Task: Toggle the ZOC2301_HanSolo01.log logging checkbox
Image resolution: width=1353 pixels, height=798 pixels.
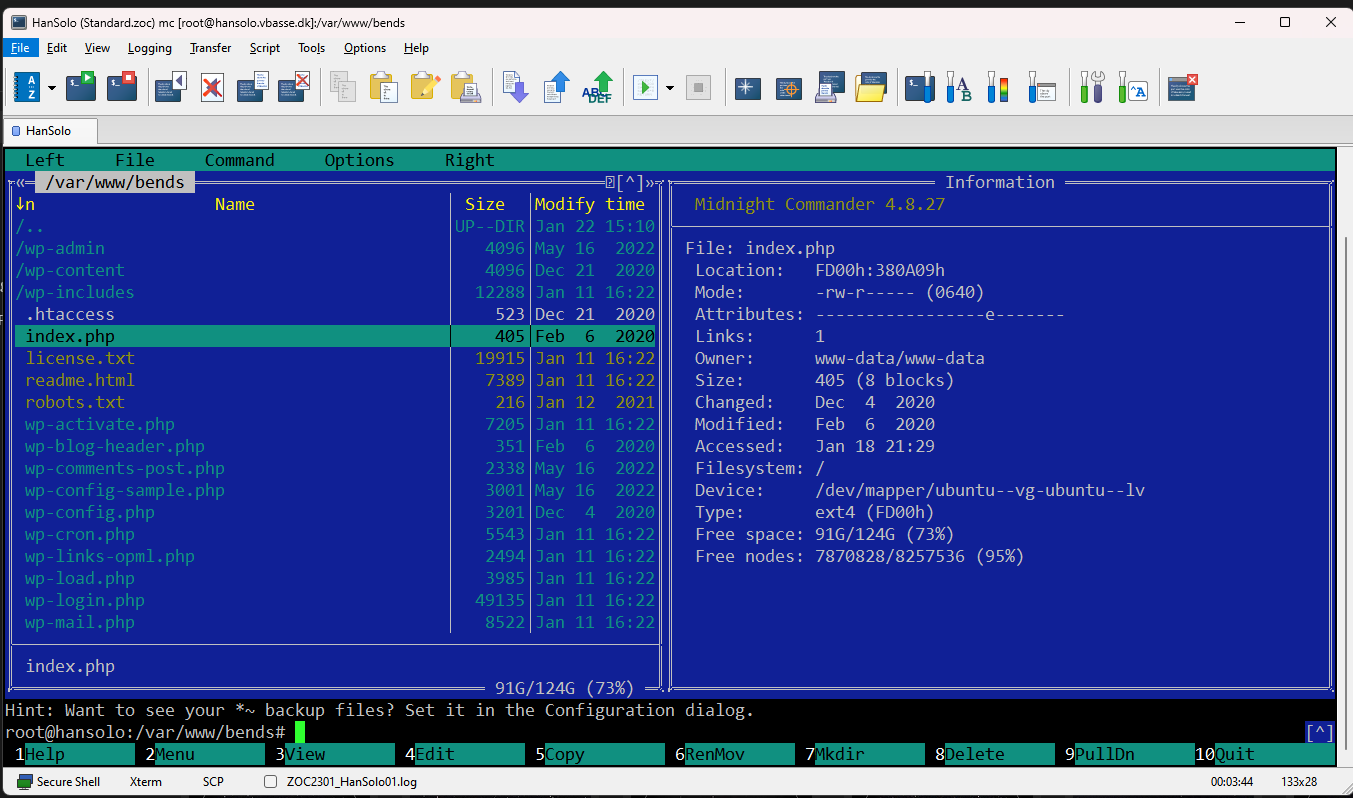Action: (x=270, y=782)
